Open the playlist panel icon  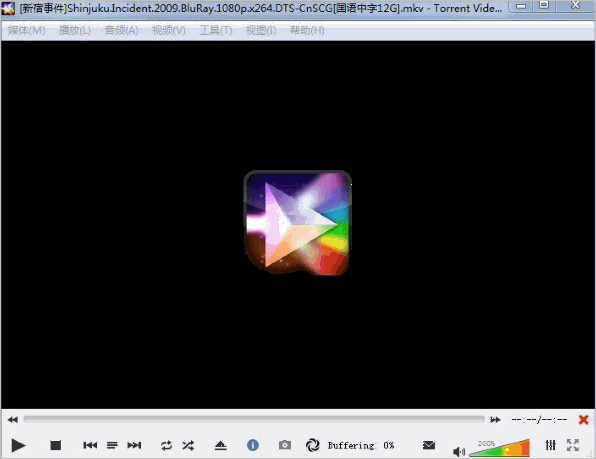[112, 445]
